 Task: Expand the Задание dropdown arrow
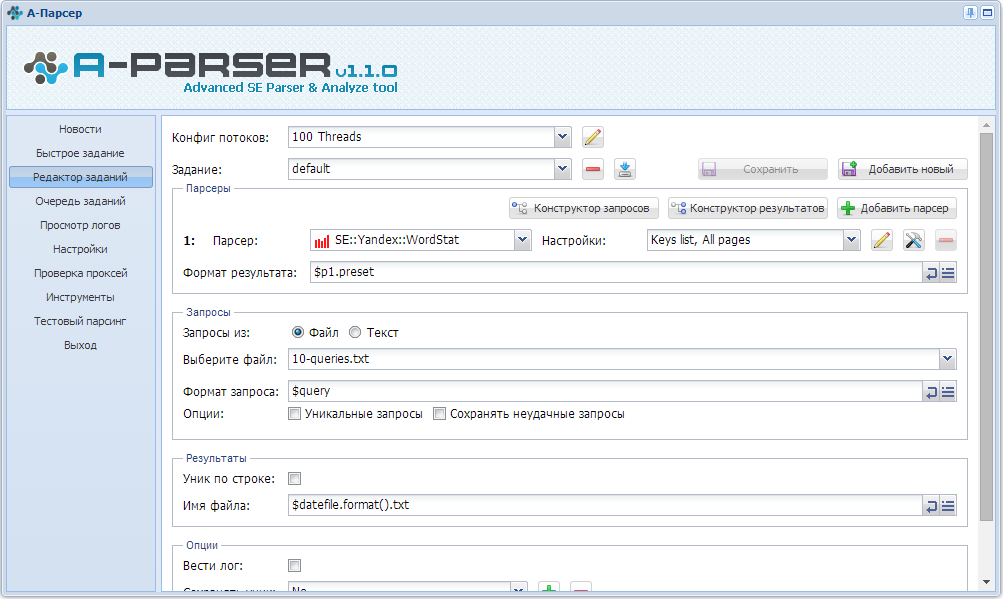coord(562,169)
